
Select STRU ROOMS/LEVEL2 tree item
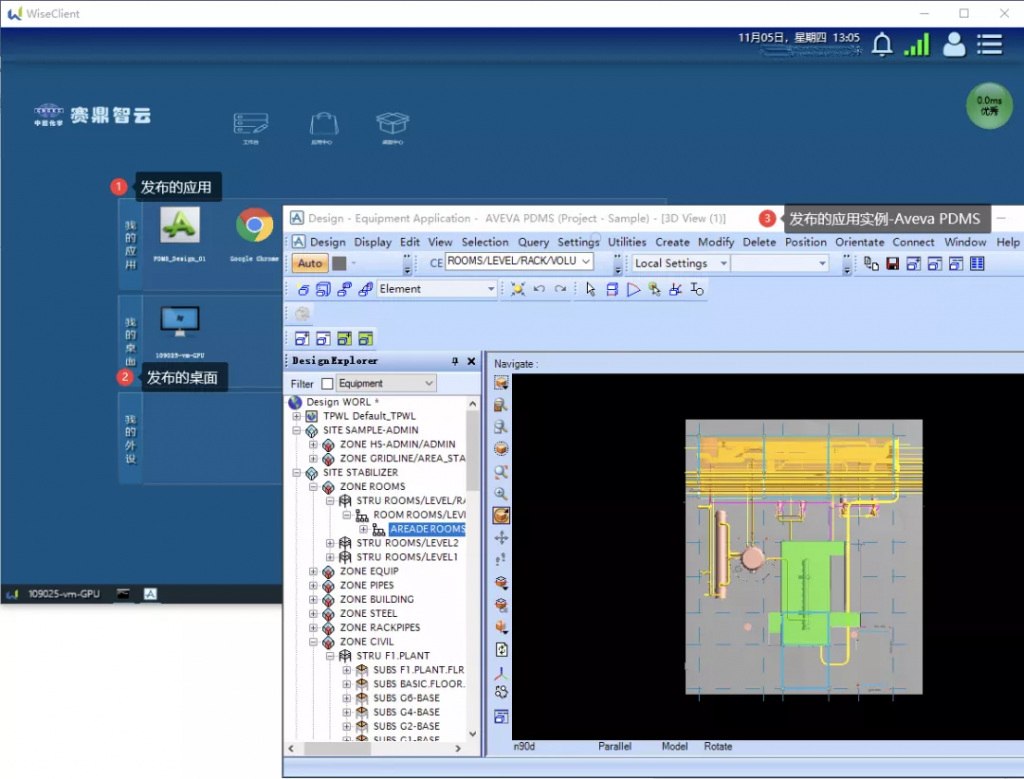407,543
